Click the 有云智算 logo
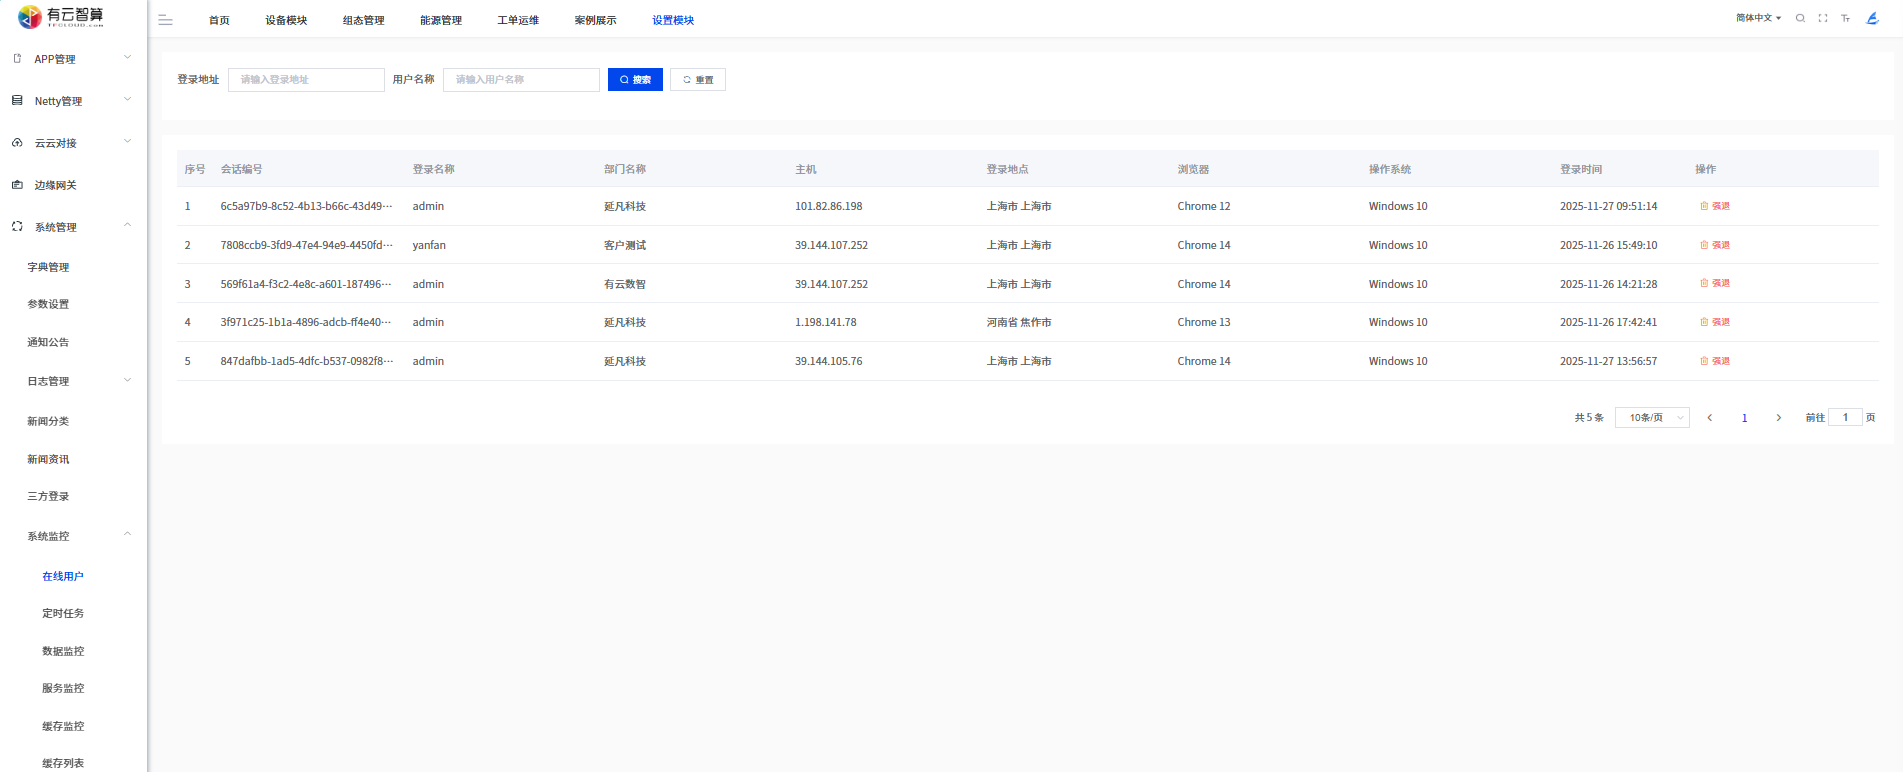Screen dimensions: 1903x772 tap(61, 17)
